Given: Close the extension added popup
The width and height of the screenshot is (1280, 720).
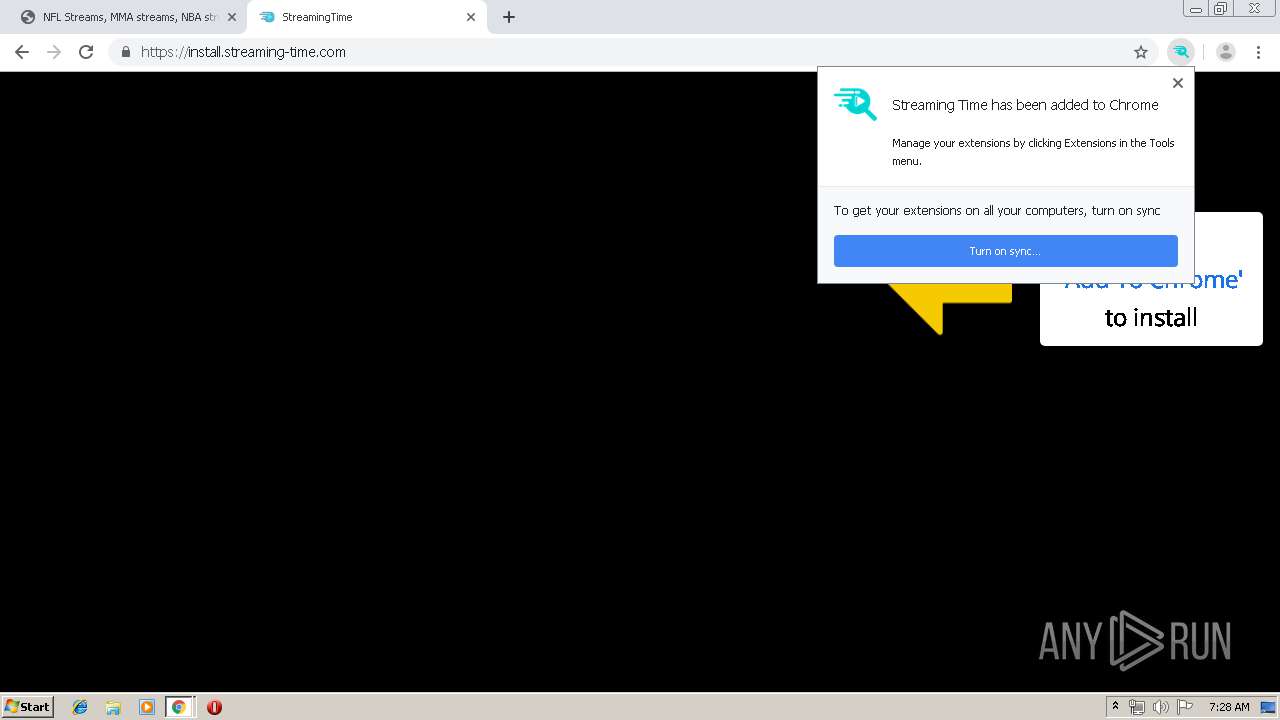Looking at the screenshot, I should [1178, 83].
